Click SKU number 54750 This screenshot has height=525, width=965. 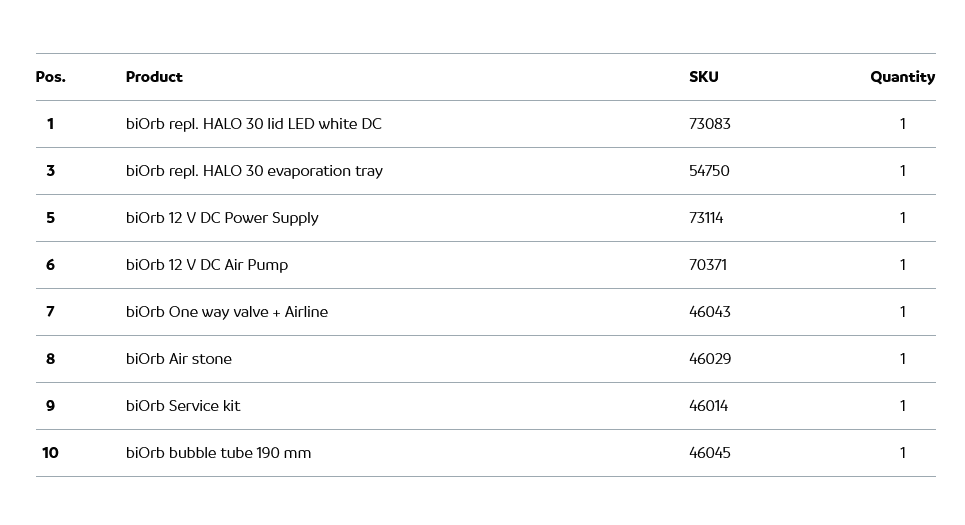pos(709,171)
